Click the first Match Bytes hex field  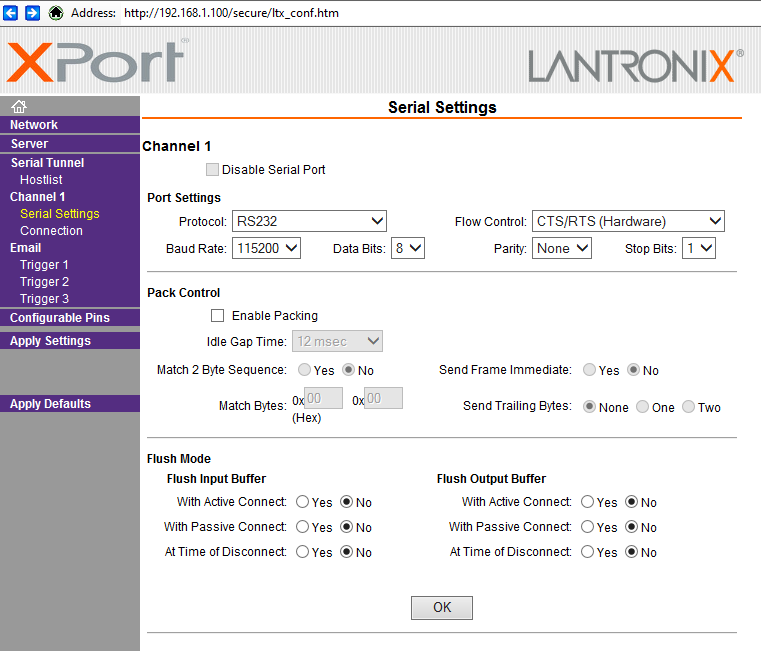point(323,398)
